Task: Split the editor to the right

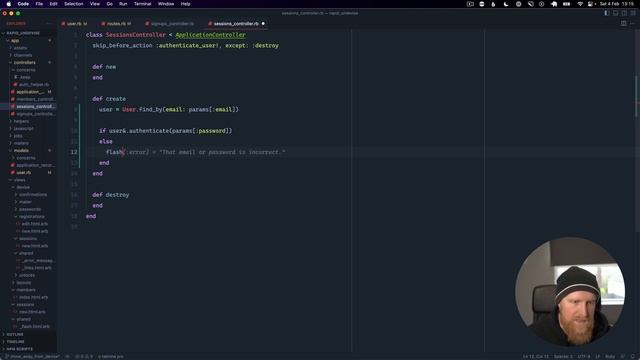Action: [624, 23]
